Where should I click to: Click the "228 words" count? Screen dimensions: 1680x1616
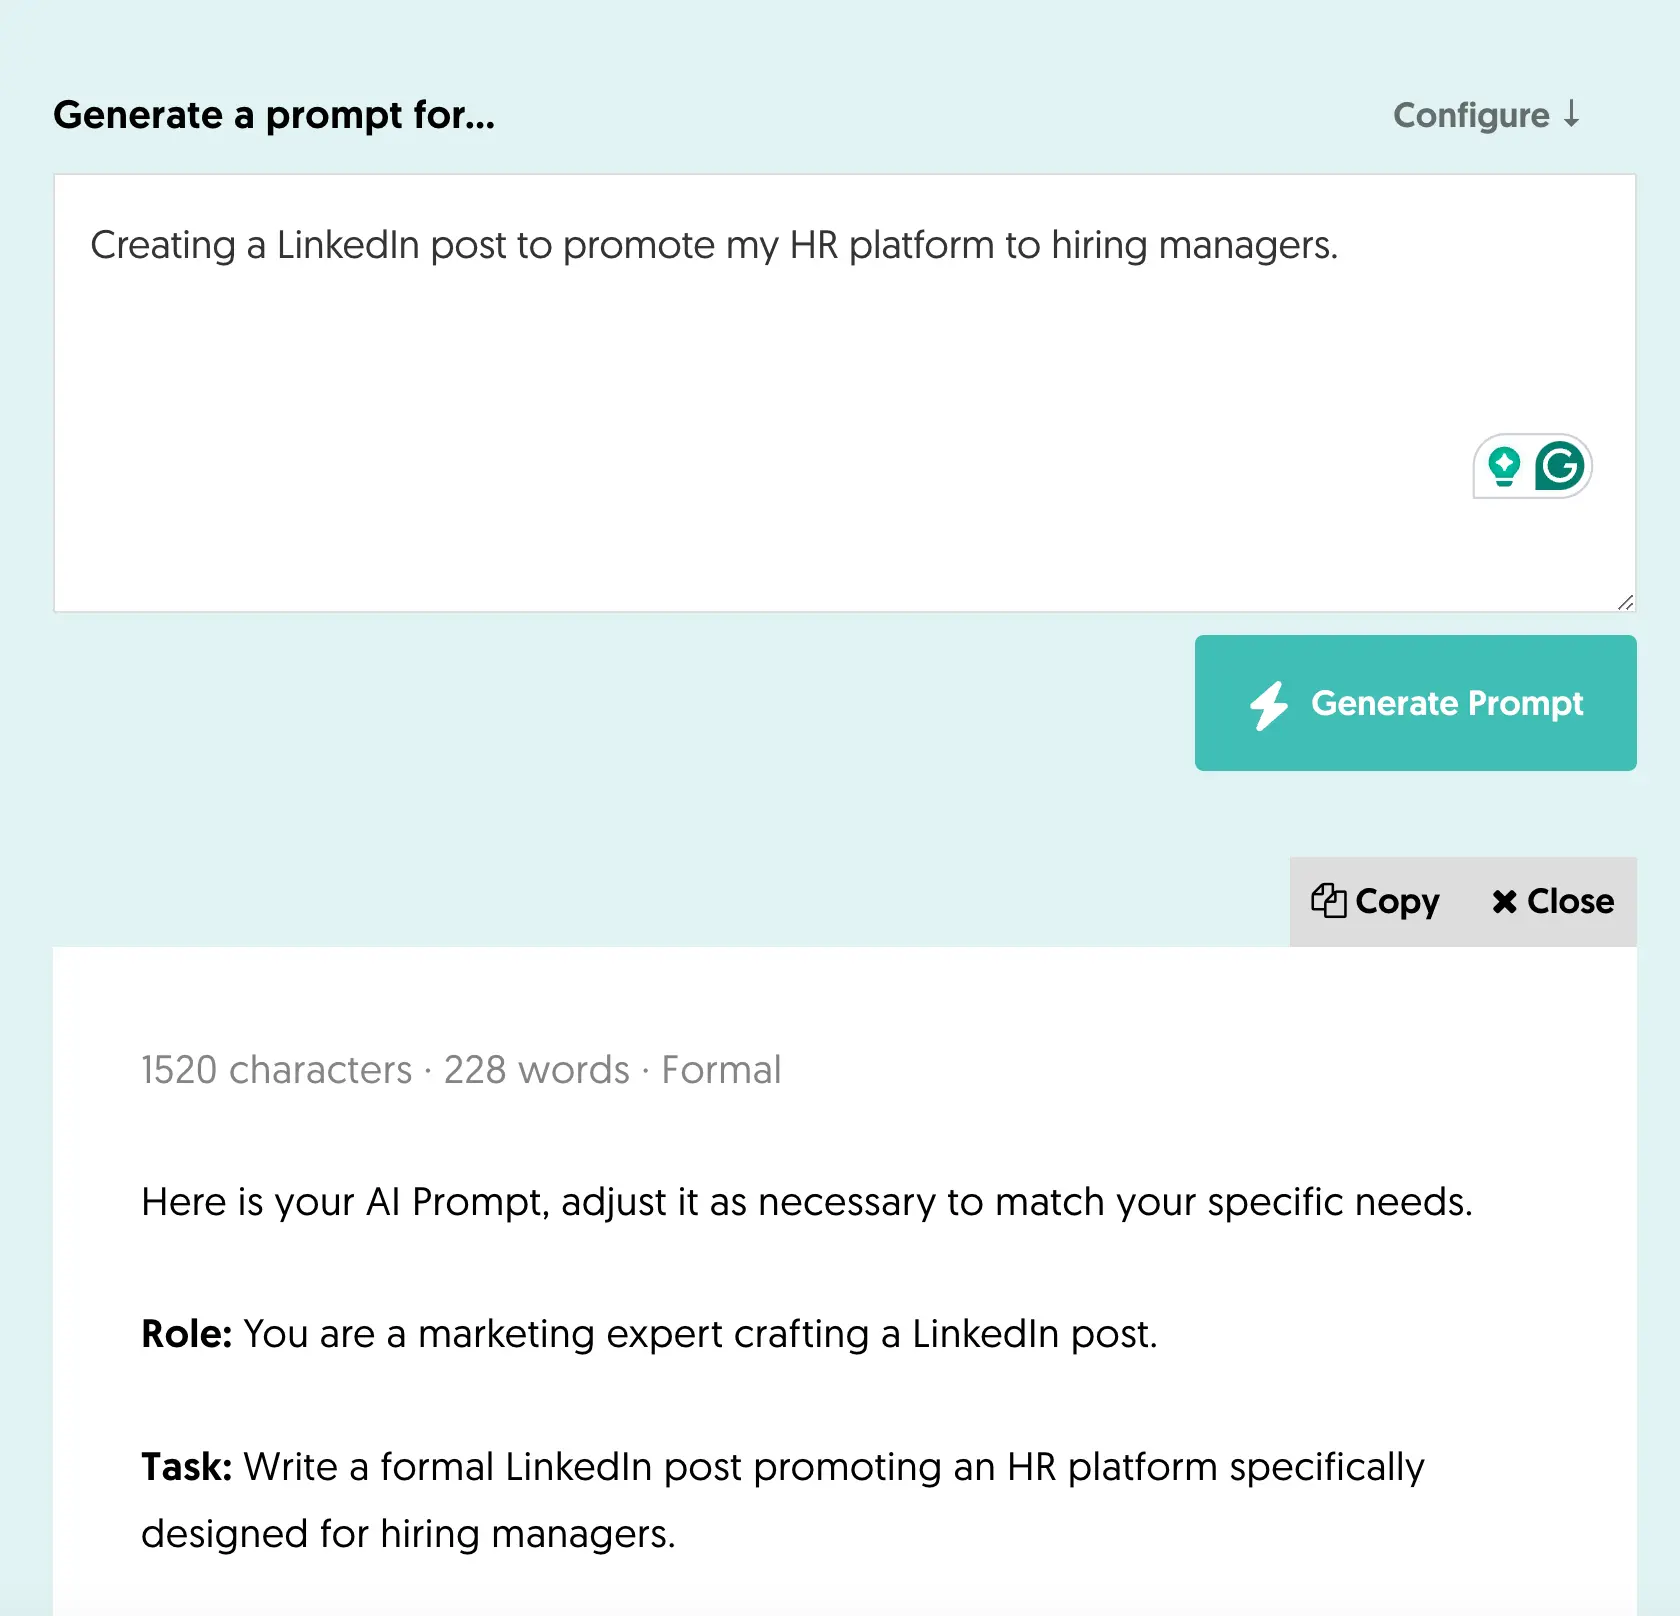(x=536, y=1070)
